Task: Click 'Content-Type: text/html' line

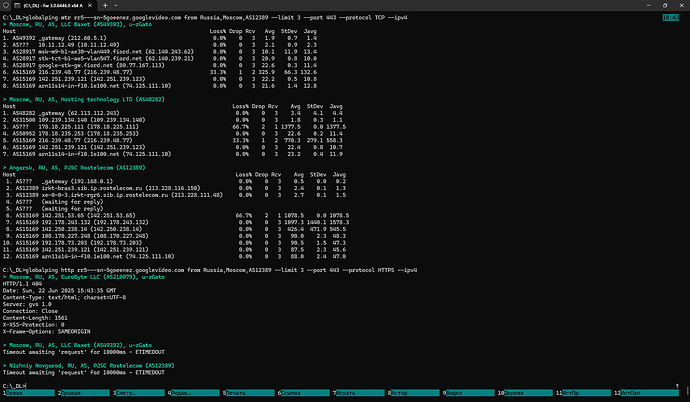Action: [64, 297]
